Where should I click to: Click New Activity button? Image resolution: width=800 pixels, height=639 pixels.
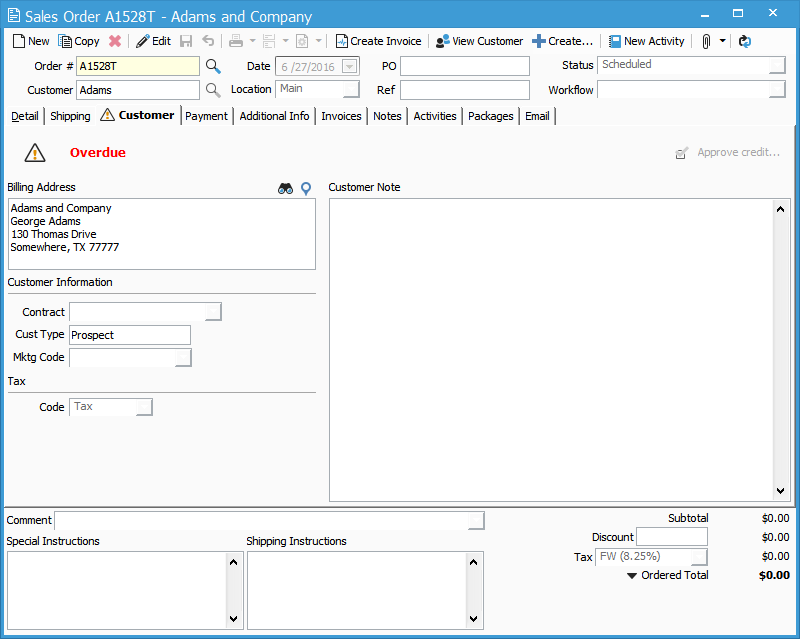pos(646,41)
